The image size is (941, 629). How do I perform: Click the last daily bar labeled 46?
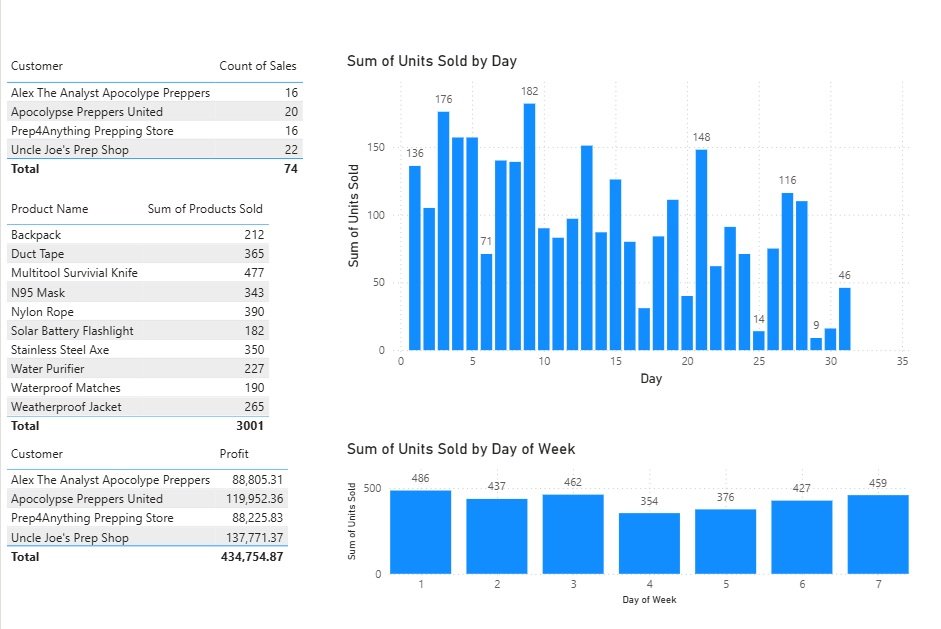coord(845,319)
